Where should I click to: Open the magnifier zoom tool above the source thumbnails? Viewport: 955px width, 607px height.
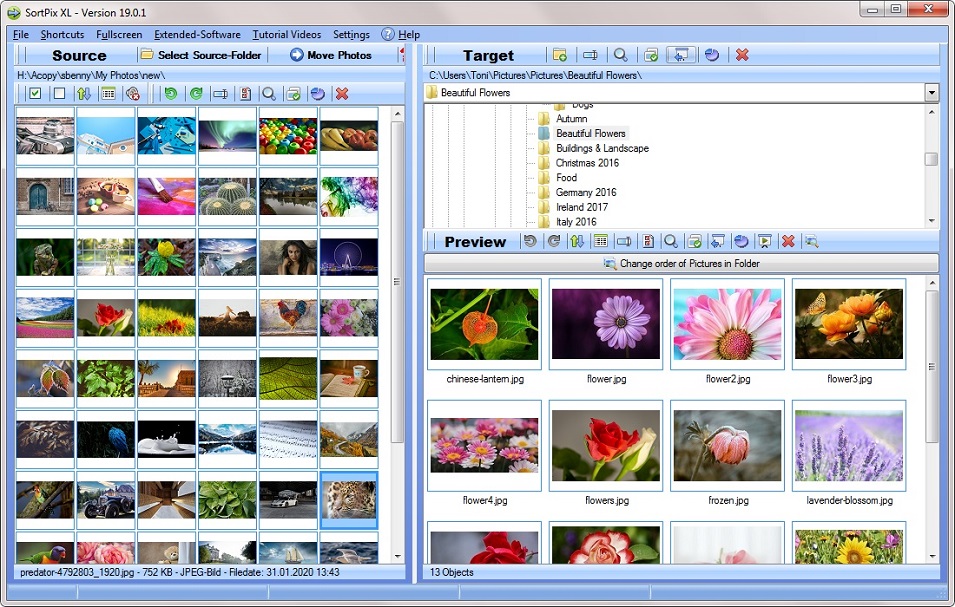pyautogui.click(x=269, y=92)
